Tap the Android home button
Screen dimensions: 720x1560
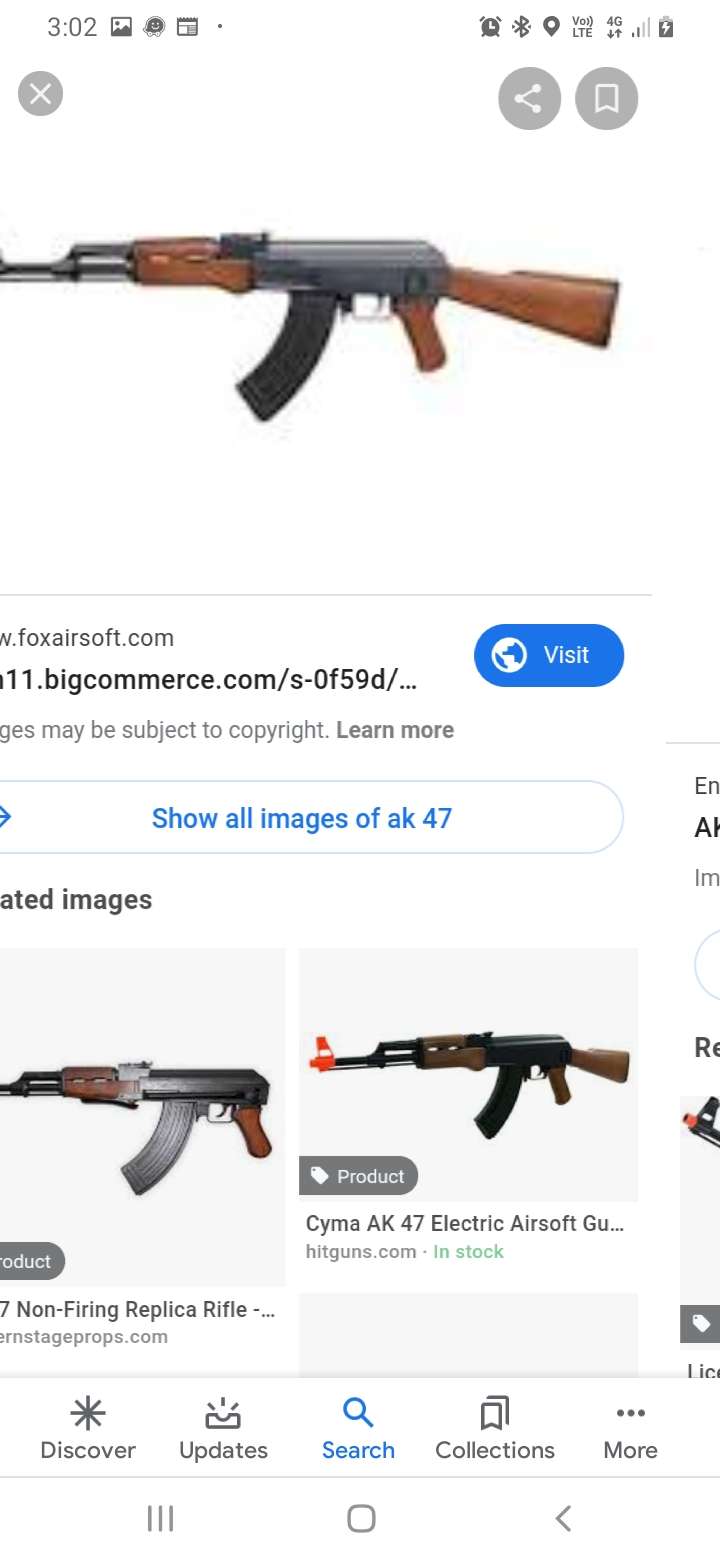point(361,1519)
